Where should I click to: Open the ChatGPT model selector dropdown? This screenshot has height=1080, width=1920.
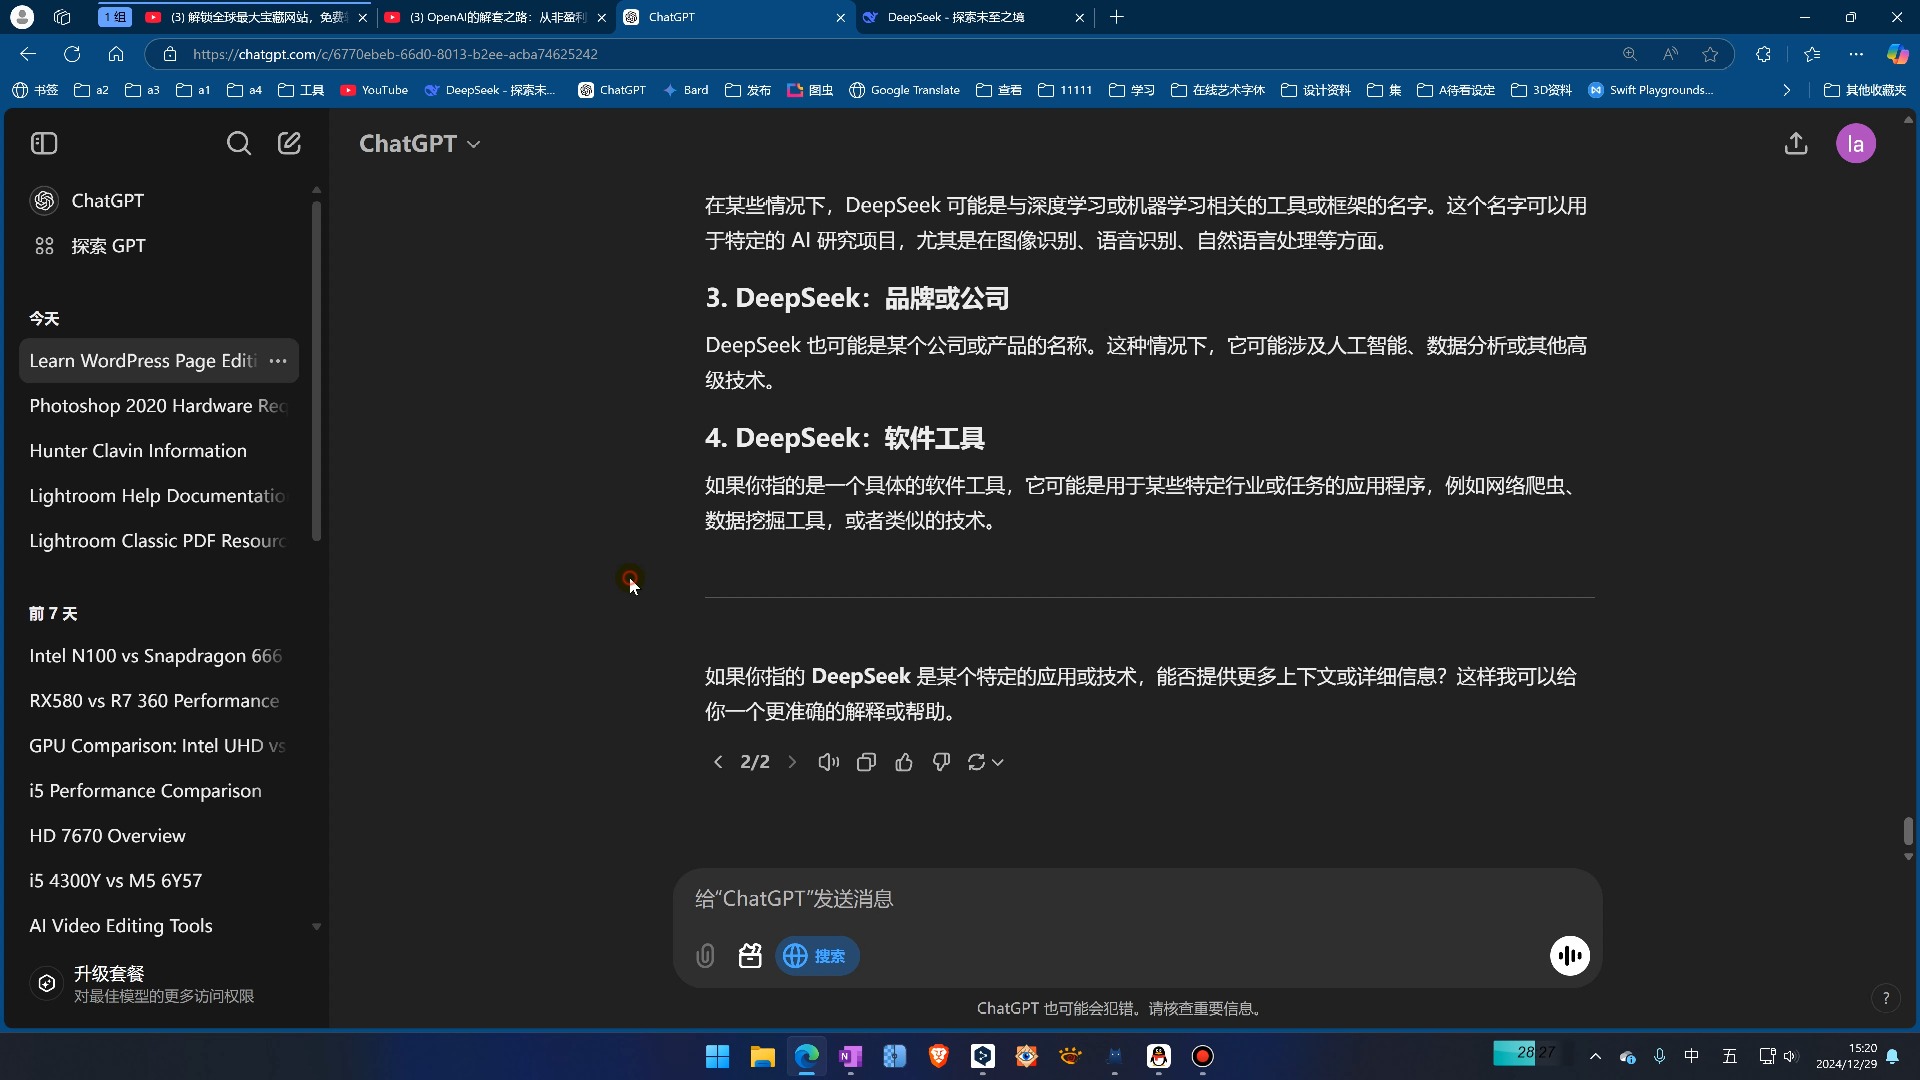tap(420, 143)
